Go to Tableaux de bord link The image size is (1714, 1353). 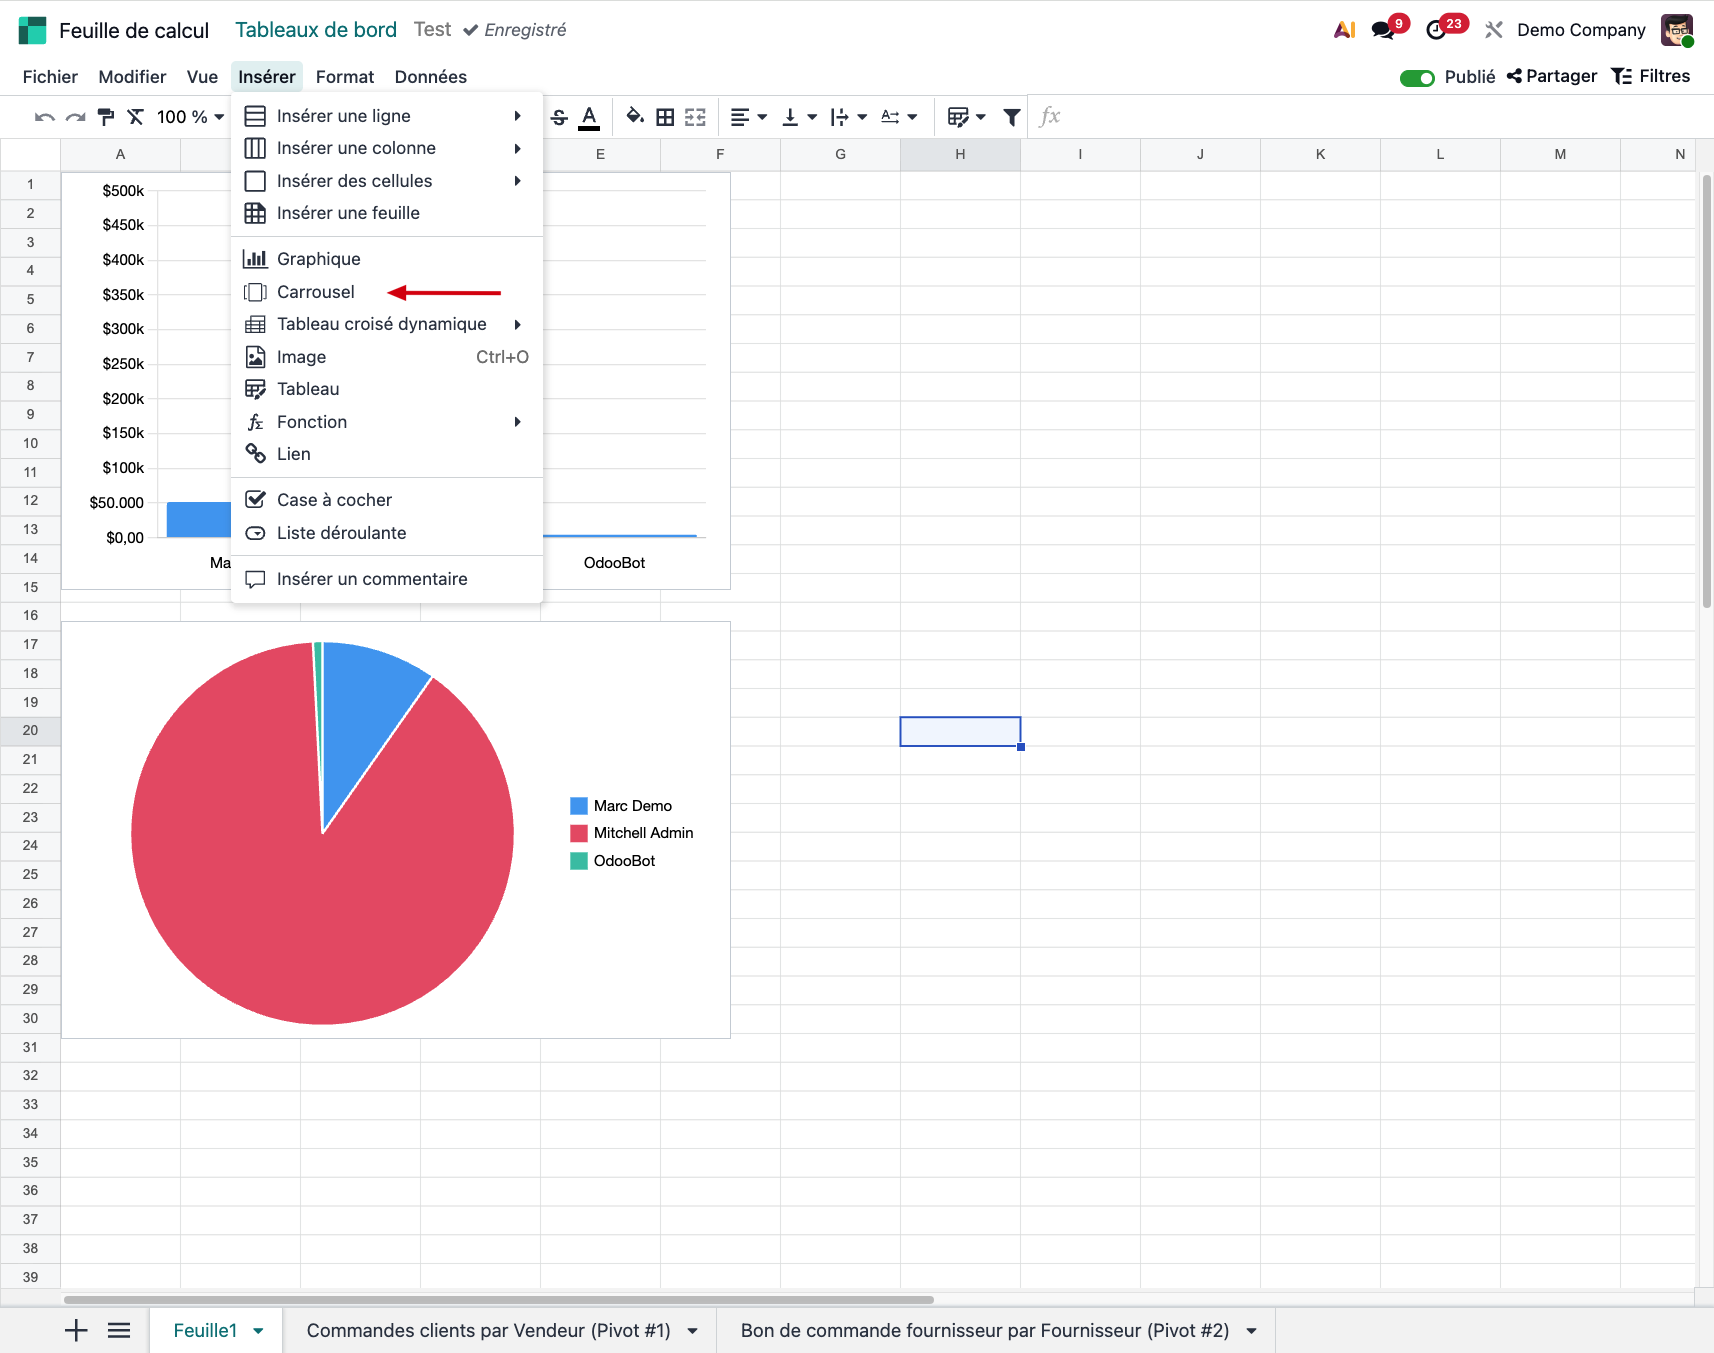316,30
